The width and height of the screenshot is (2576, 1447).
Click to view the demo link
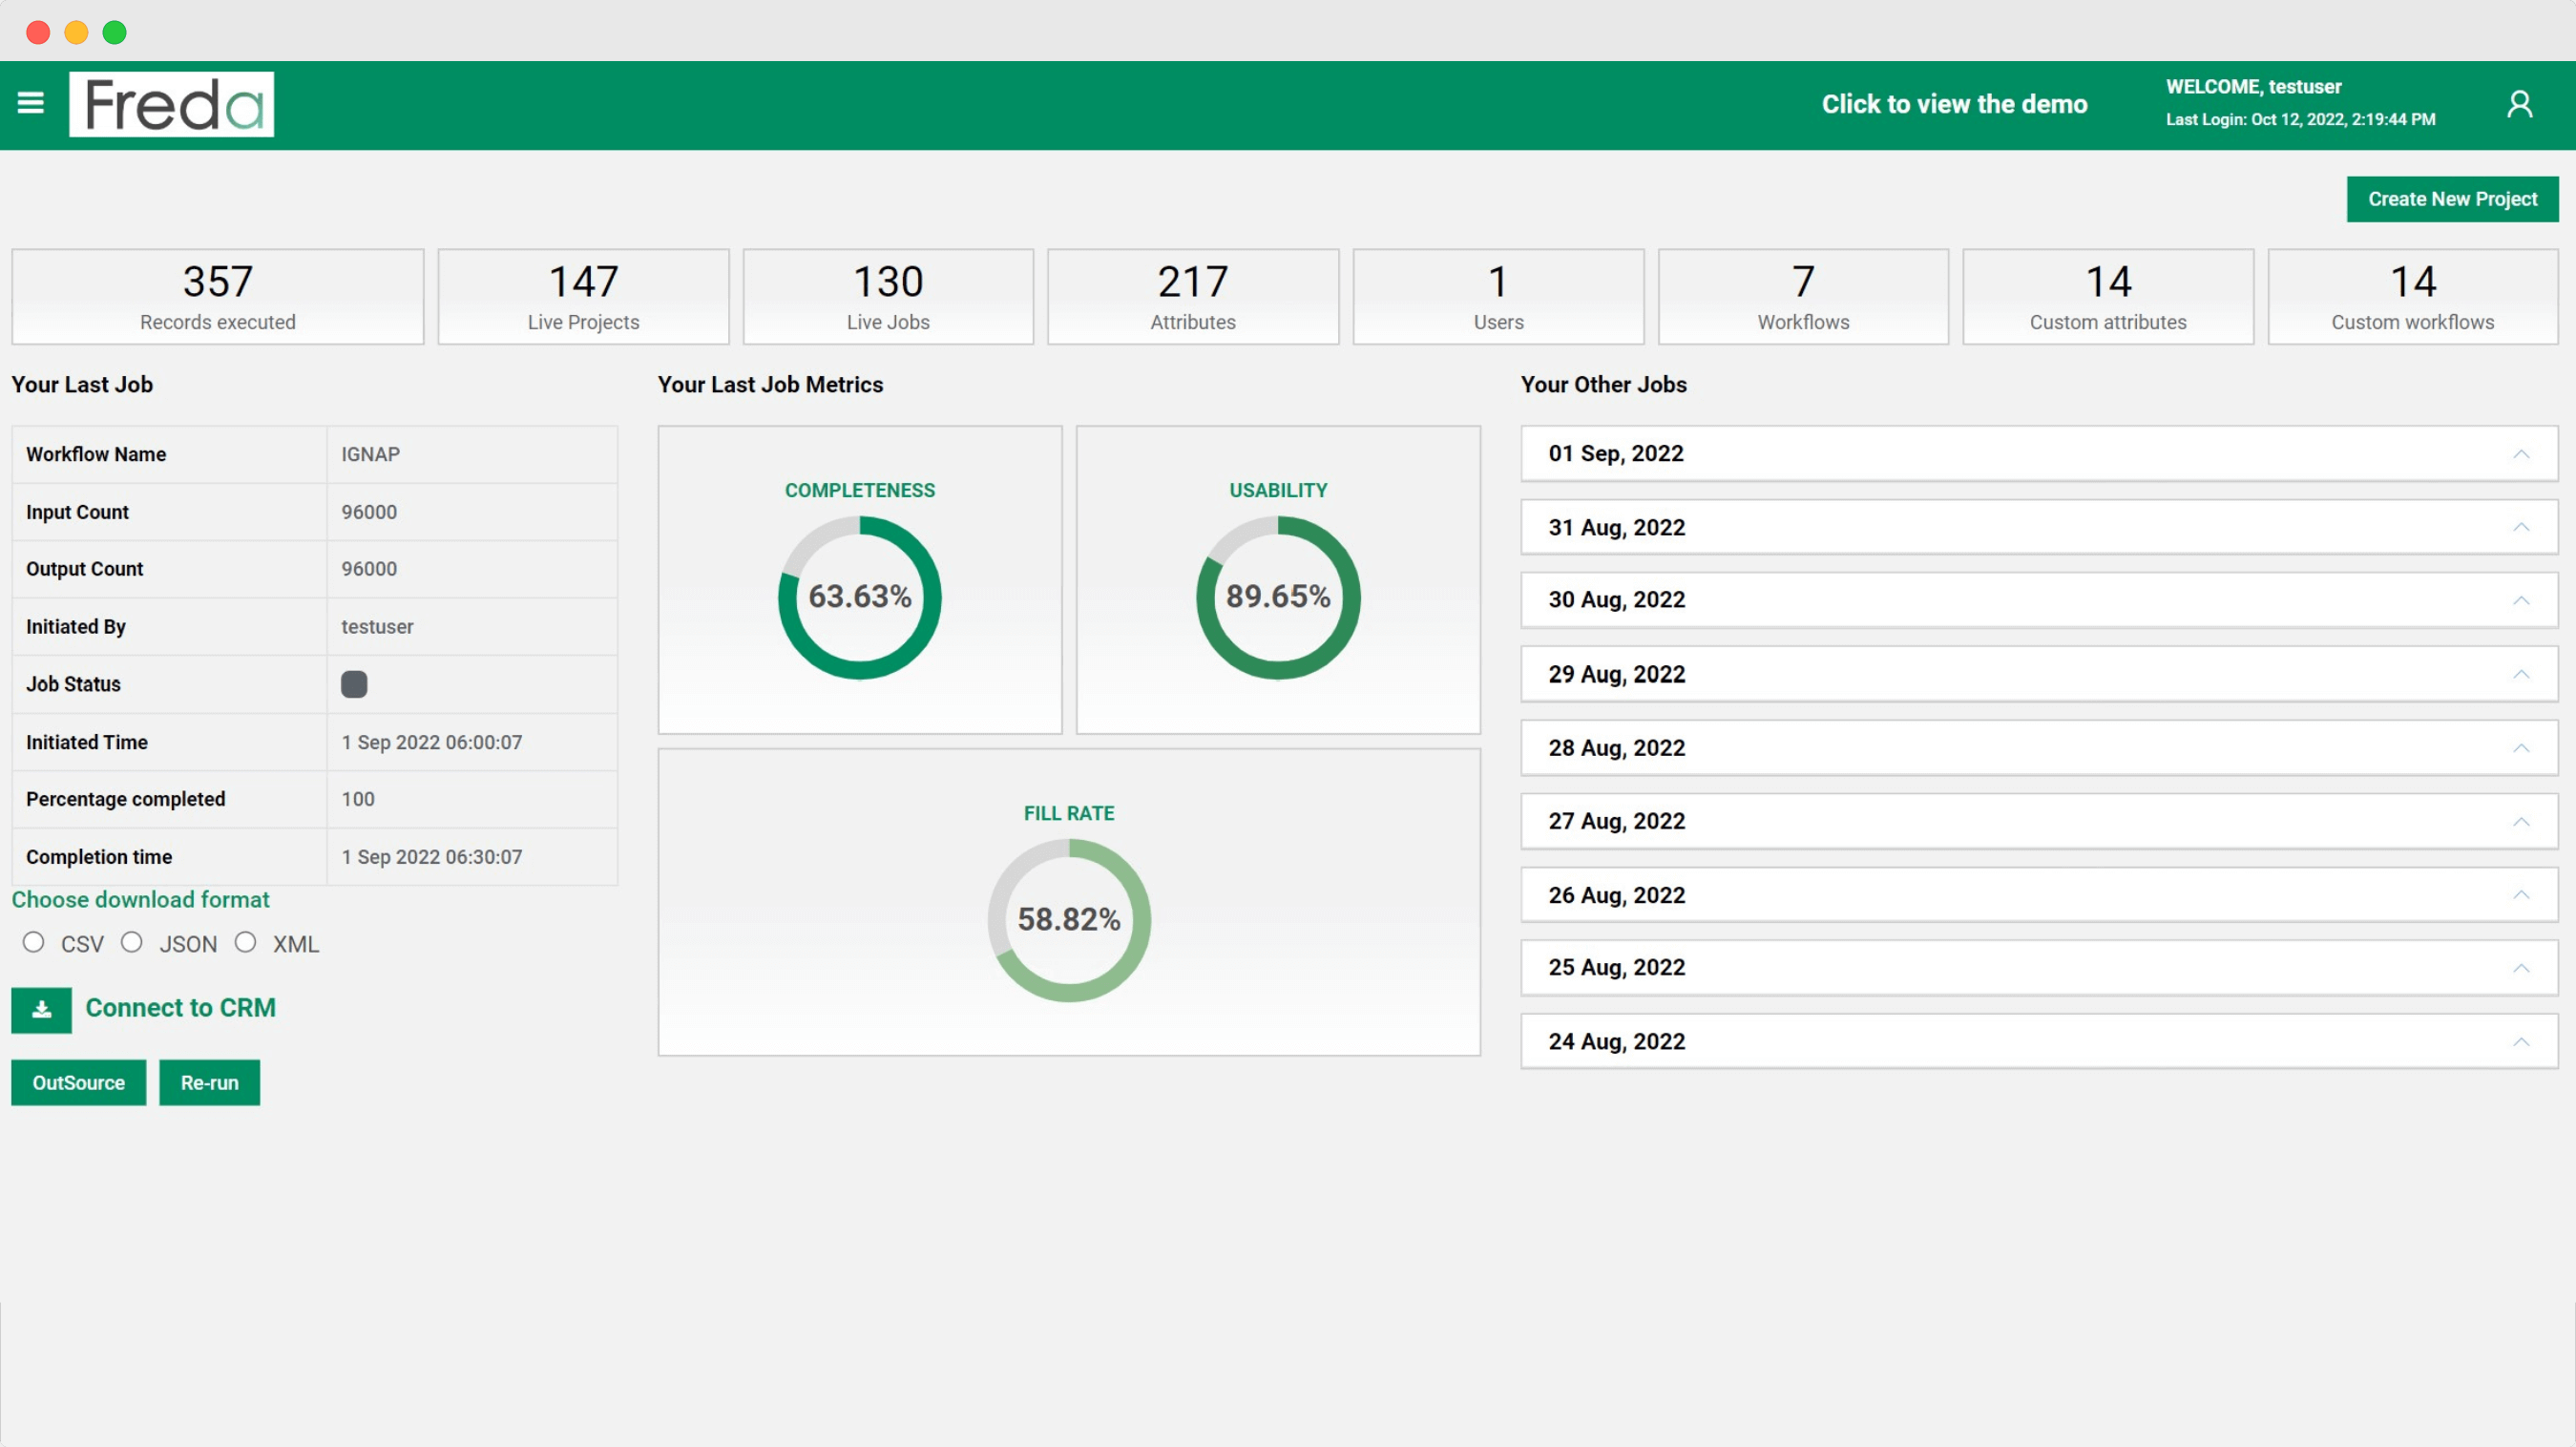[1954, 104]
